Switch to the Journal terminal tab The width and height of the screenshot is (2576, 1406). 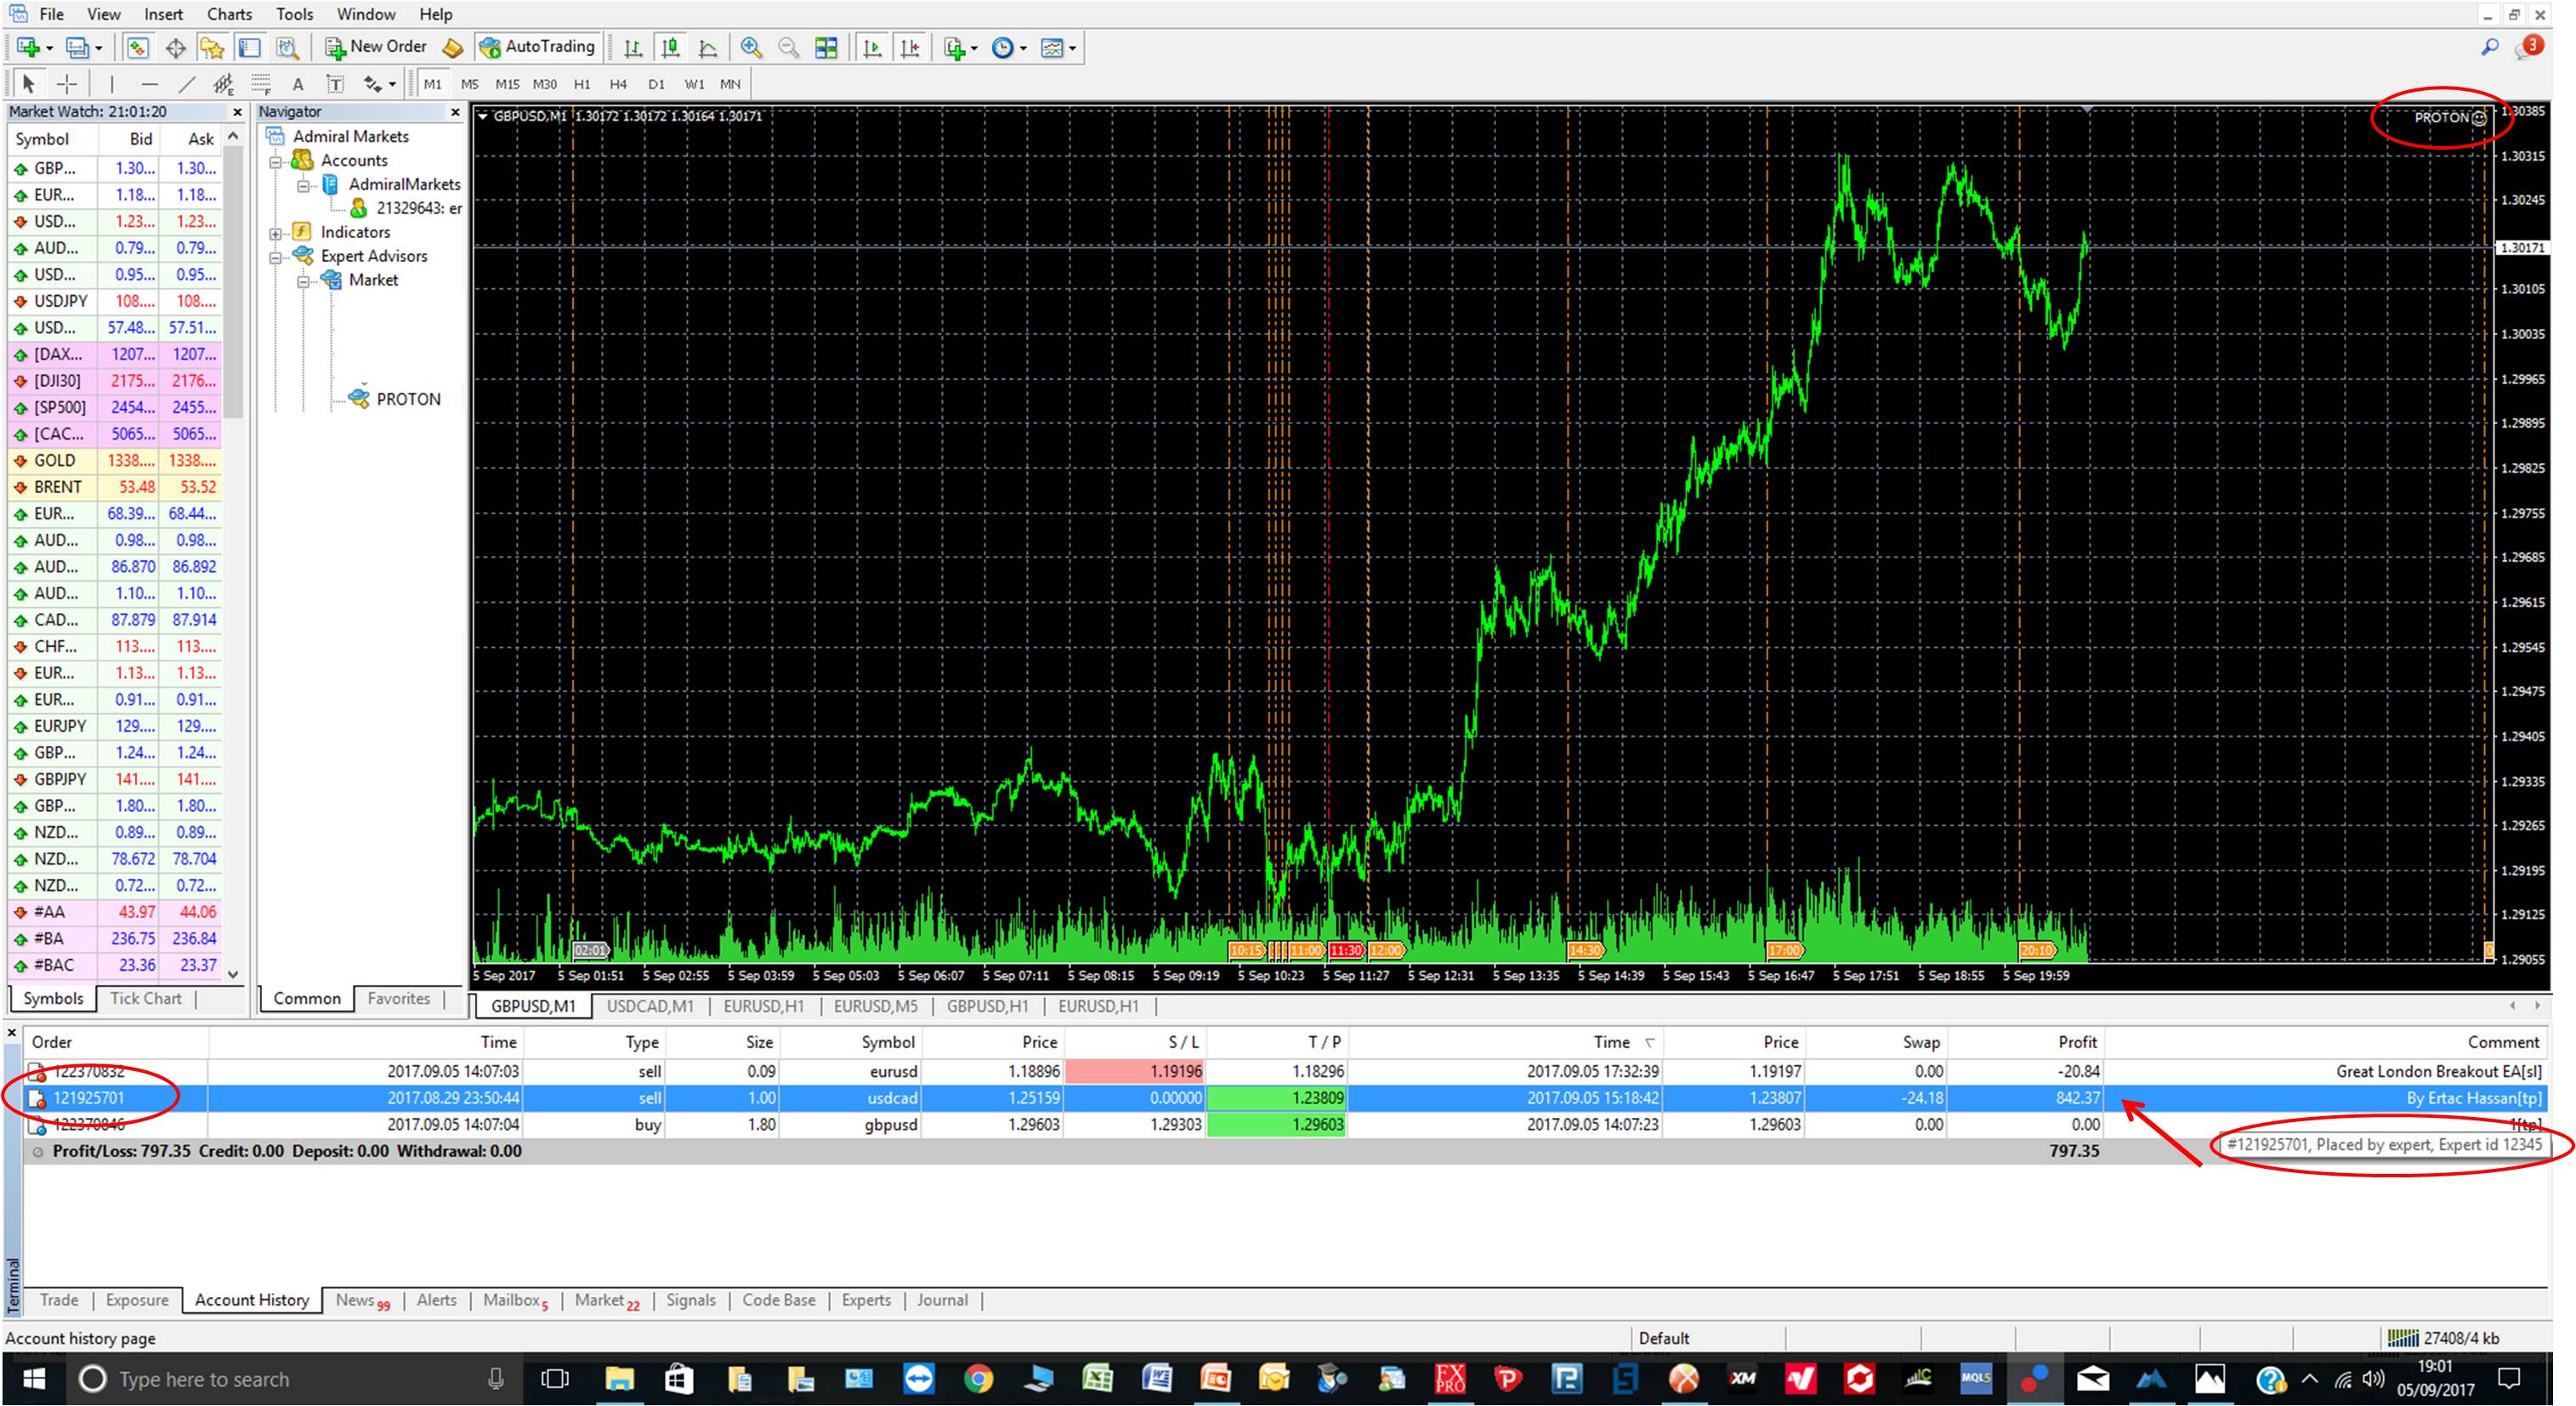tap(942, 1300)
